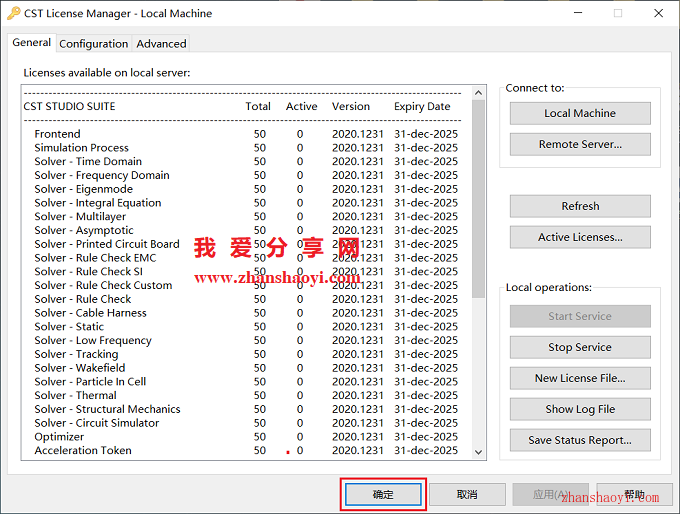
Task: Click Save Status Report... button
Action: point(580,440)
